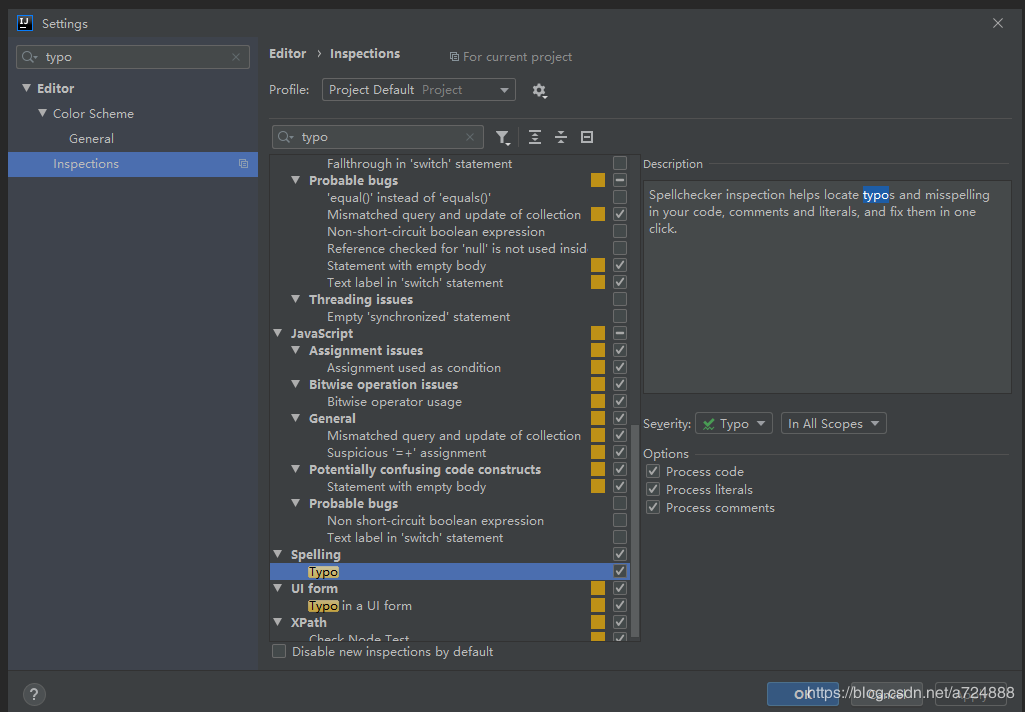Screen dimensions: 1025x712
Task: Enable Disable new inspections by default
Action: point(279,651)
